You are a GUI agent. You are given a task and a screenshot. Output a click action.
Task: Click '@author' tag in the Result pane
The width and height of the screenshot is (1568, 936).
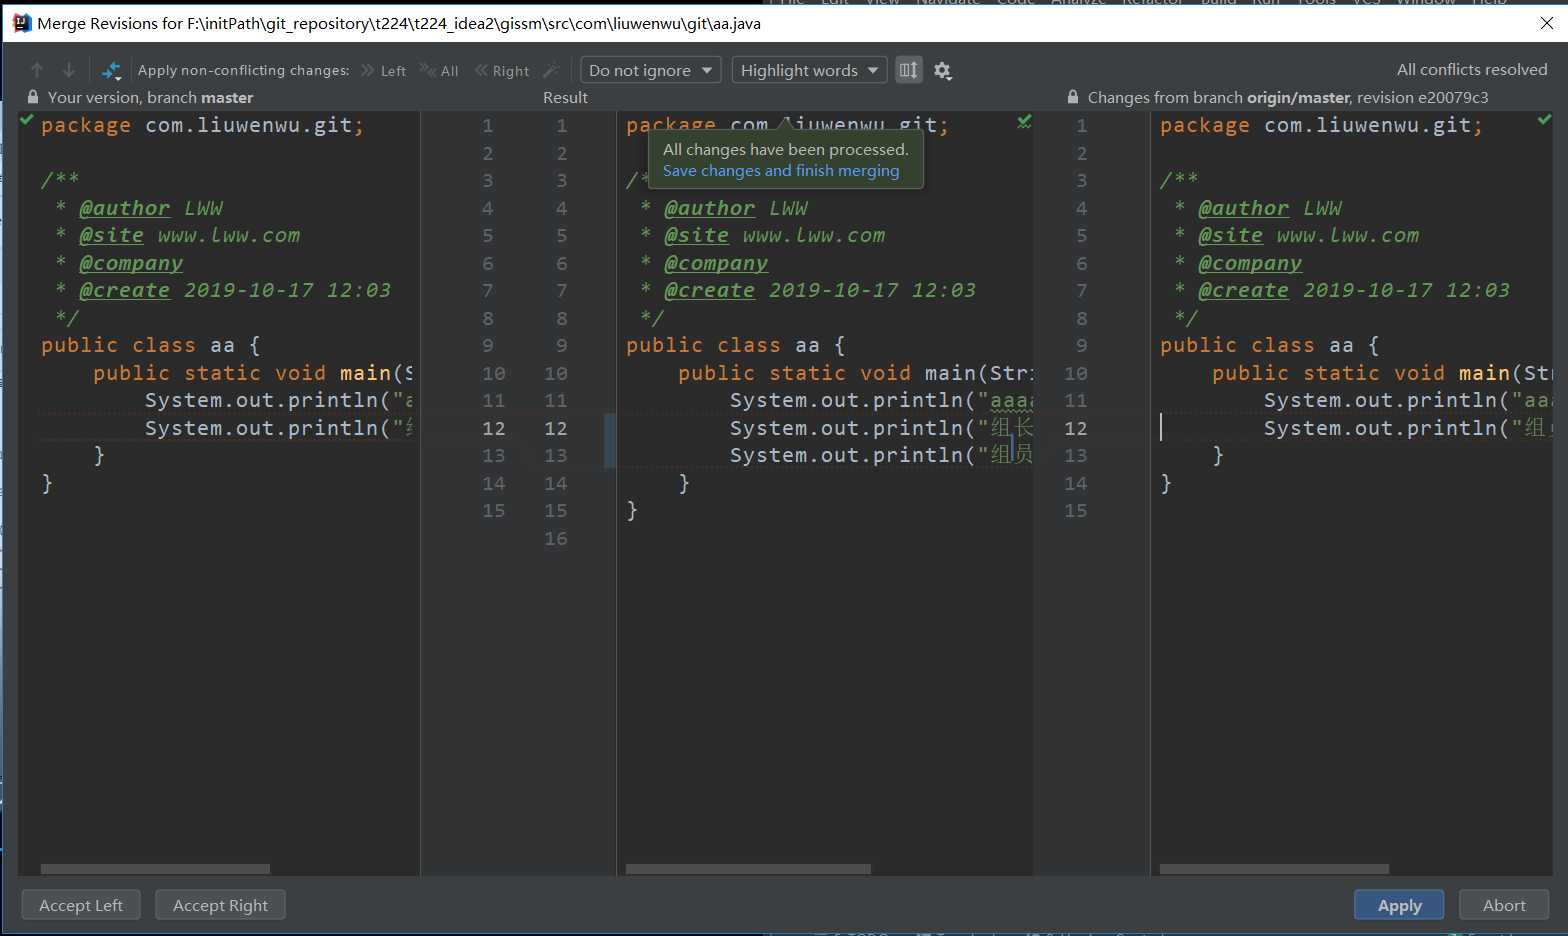[709, 208]
